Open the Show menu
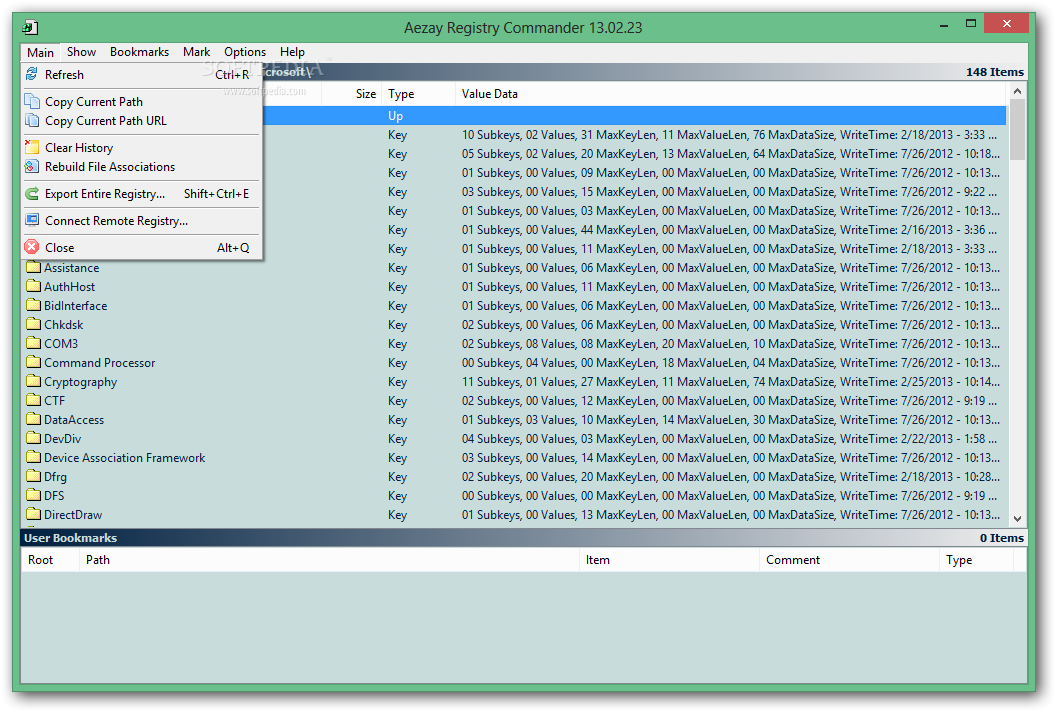Image resolution: width=1056 pixels, height=712 pixels. [x=81, y=52]
